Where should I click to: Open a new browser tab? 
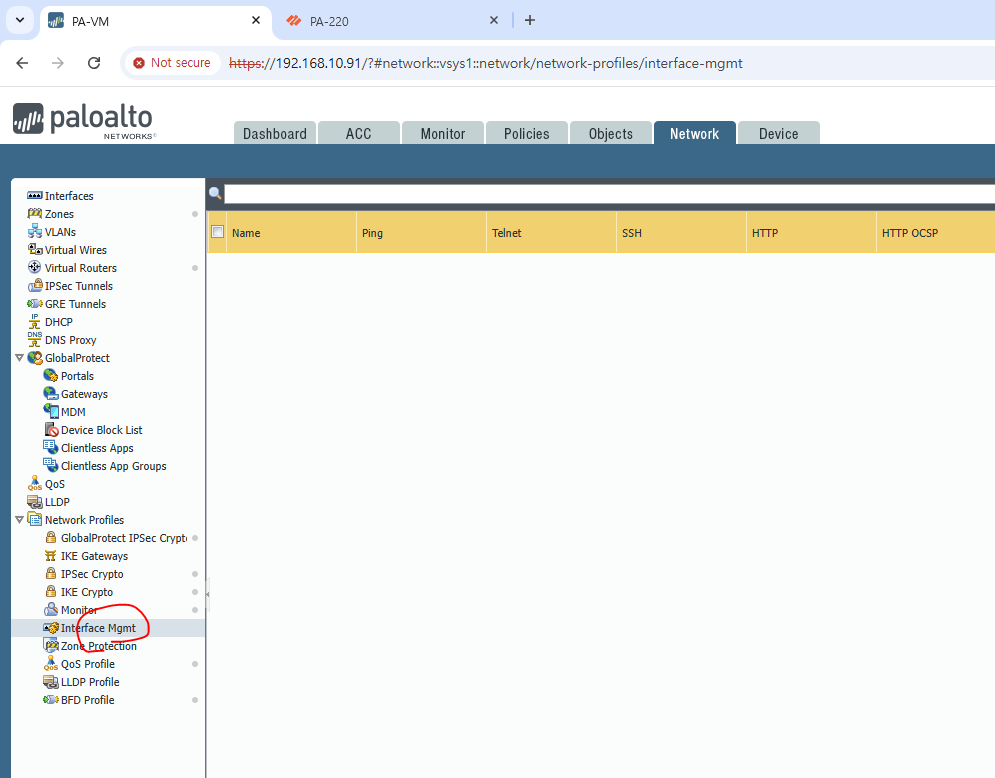coord(530,20)
